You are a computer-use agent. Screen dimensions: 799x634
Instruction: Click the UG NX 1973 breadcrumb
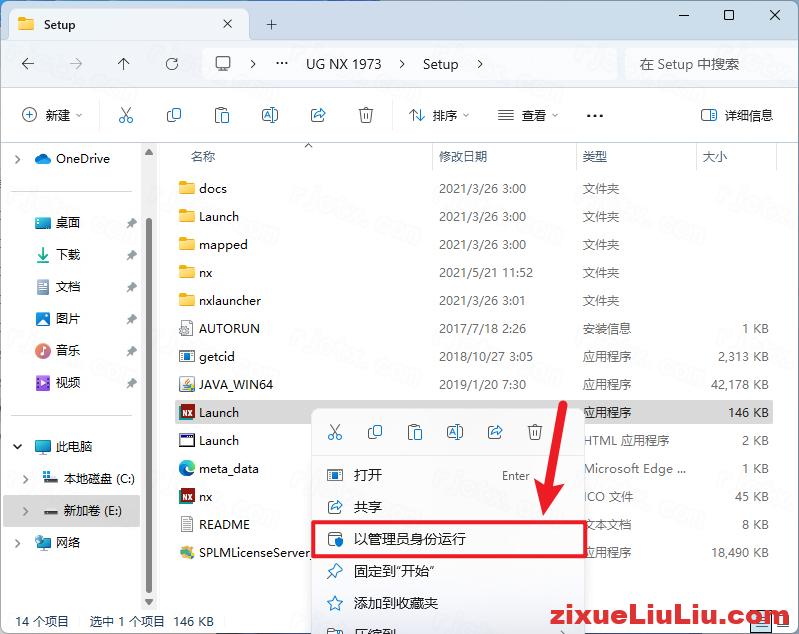[343, 64]
